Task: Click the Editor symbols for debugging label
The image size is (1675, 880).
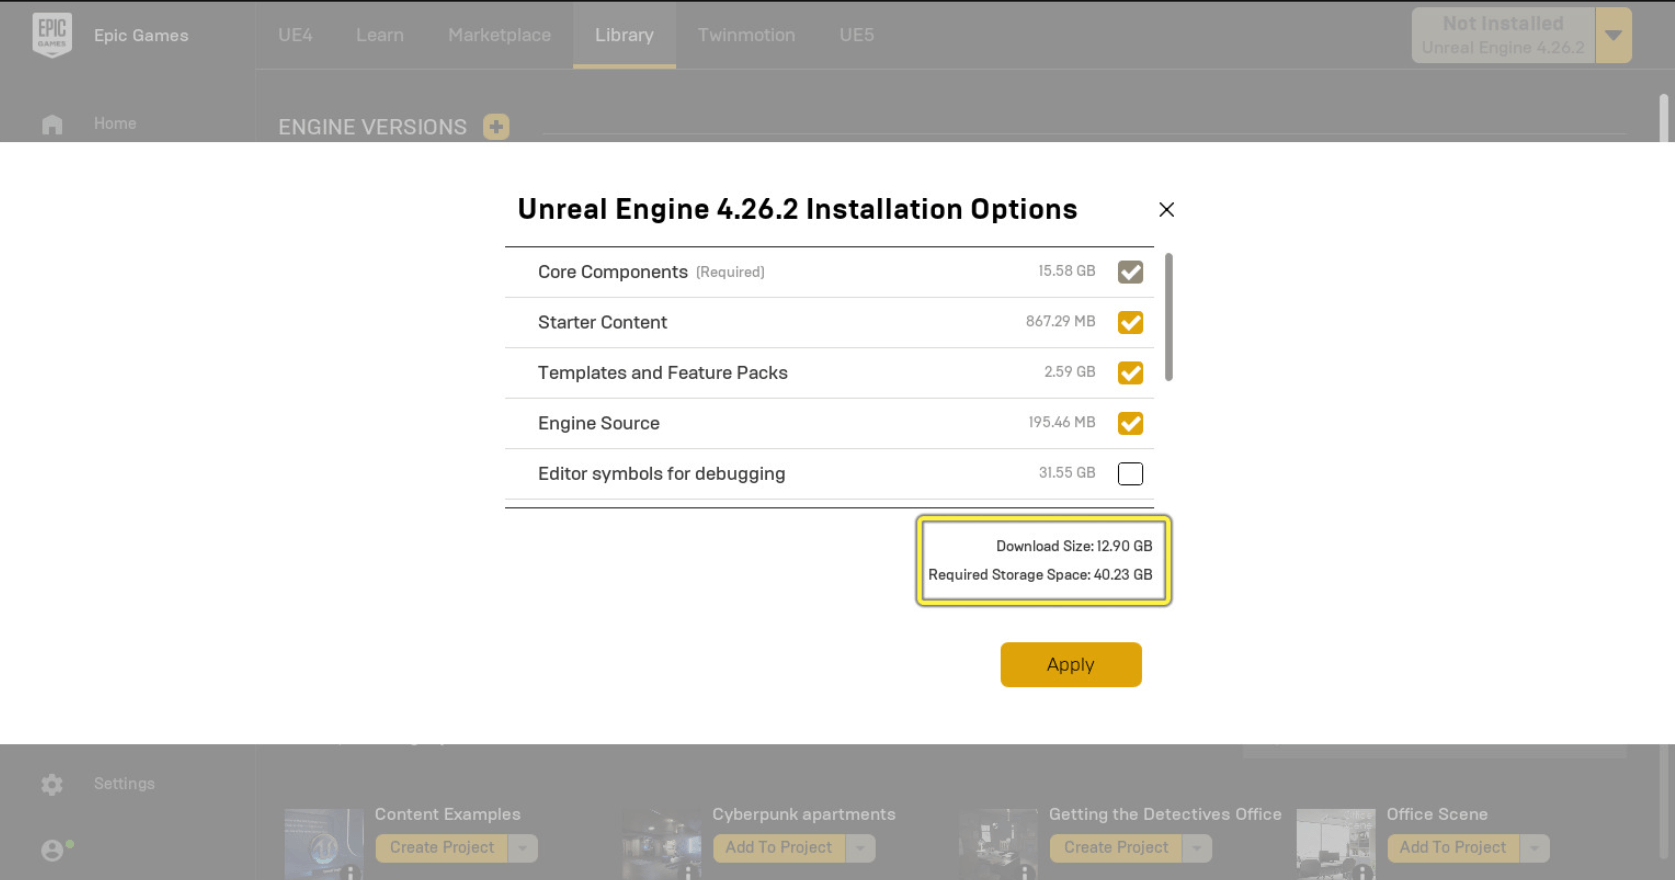Action: (x=661, y=474)
